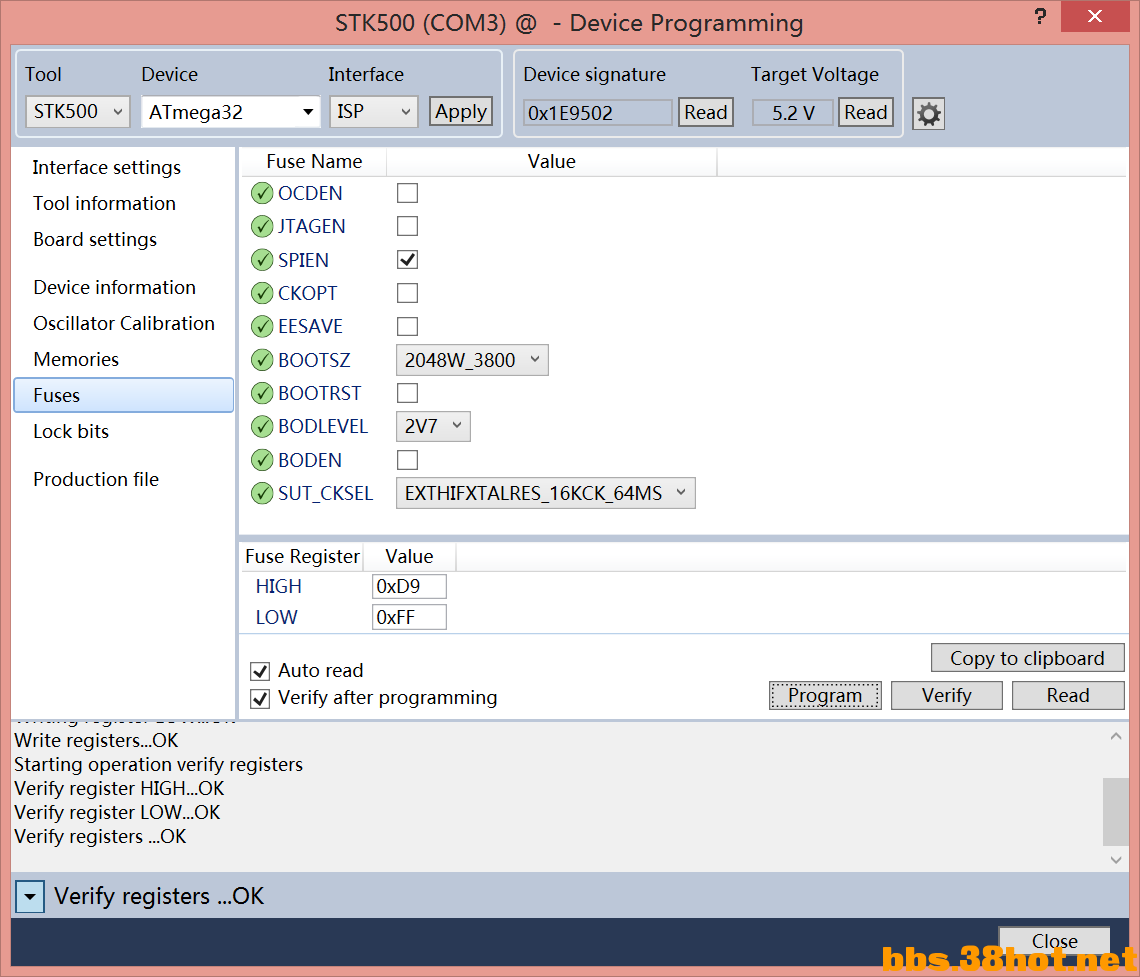The height and width of the screenshot is (977, 1140).
Task: Click the OCDEN fuse status check icon
Action: tap(262, 193)
